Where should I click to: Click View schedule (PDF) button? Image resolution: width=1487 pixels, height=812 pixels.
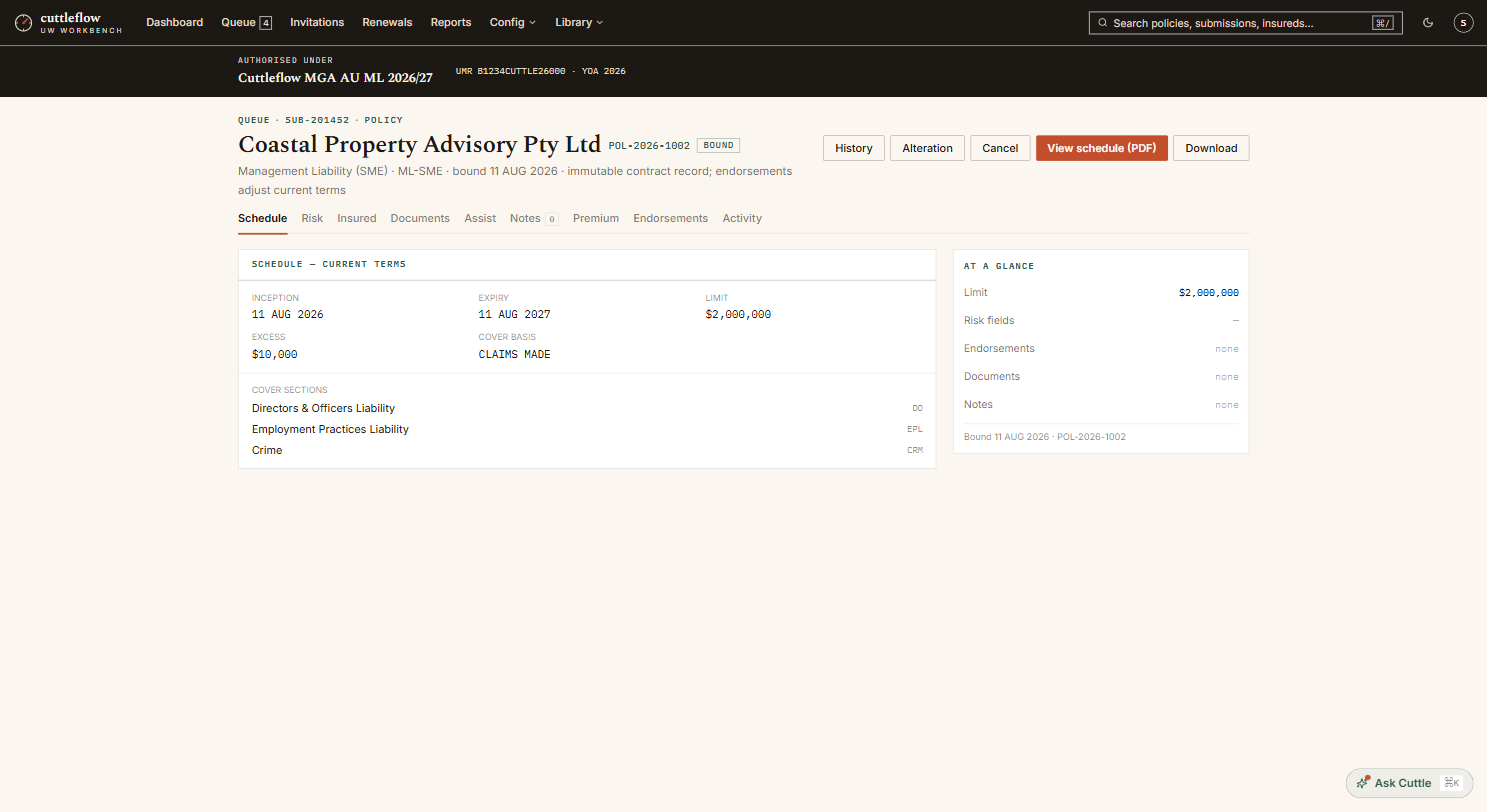(1101, 148)
